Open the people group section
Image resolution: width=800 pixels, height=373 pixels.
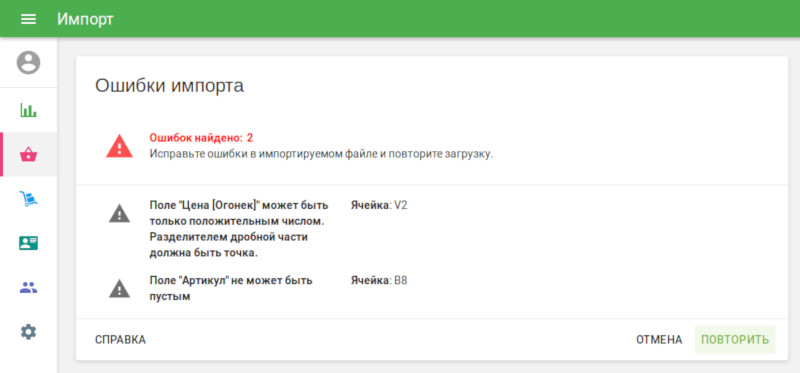(28, 288)
